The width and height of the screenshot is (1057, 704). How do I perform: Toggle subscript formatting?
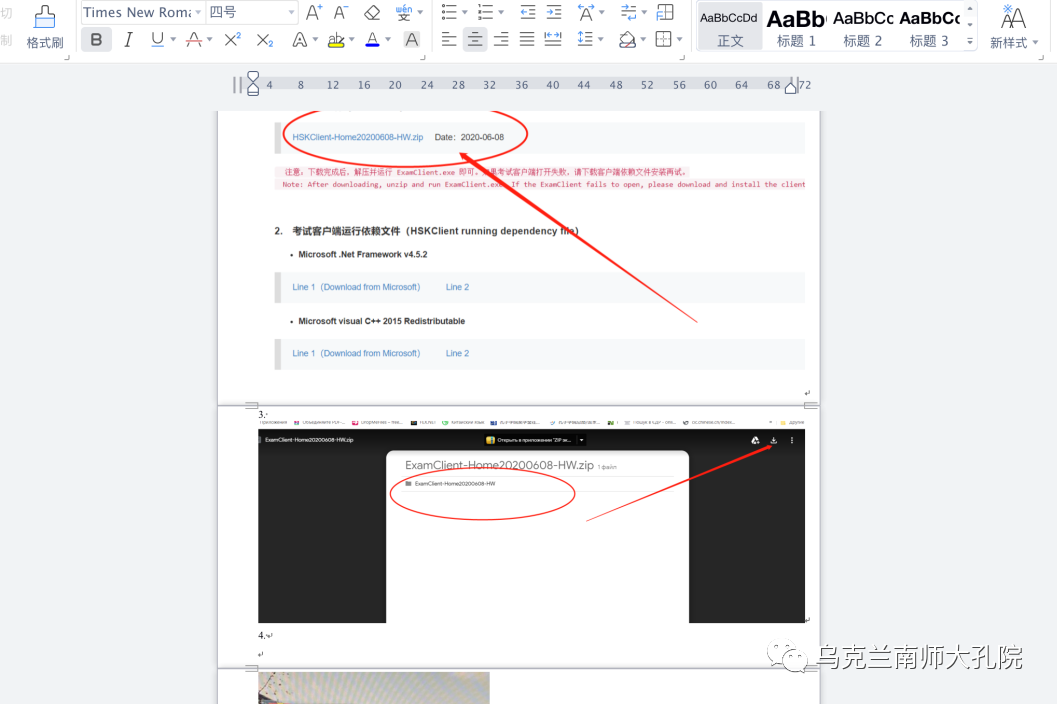click(x=265, y=40)
